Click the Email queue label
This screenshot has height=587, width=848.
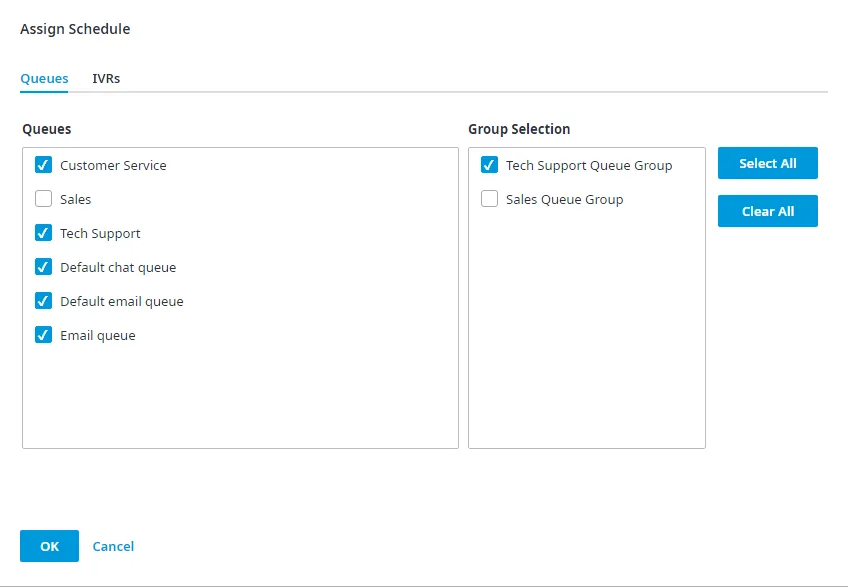click(98, 336)
